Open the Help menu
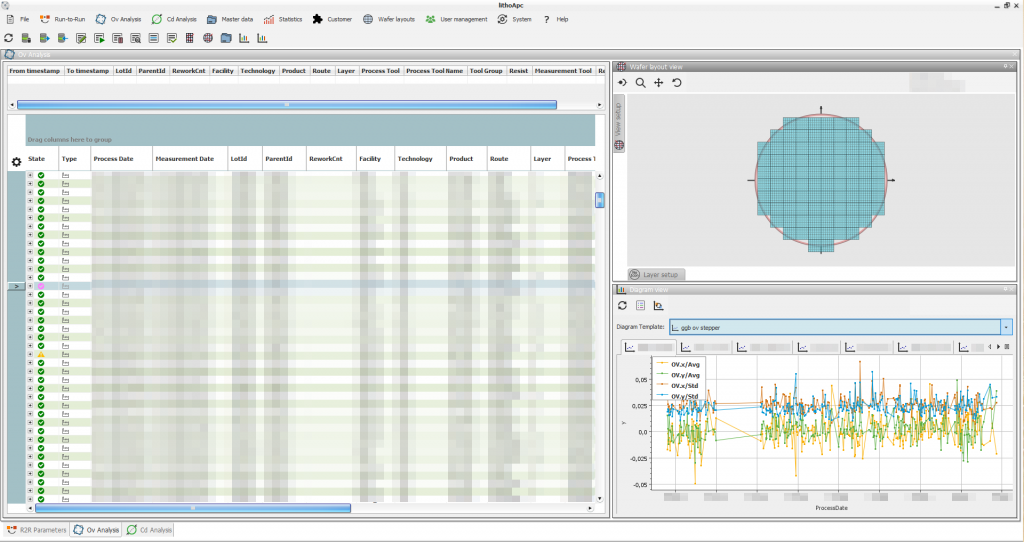The height and width of the screenshot is (542, 1024). [x=556, y=20]
